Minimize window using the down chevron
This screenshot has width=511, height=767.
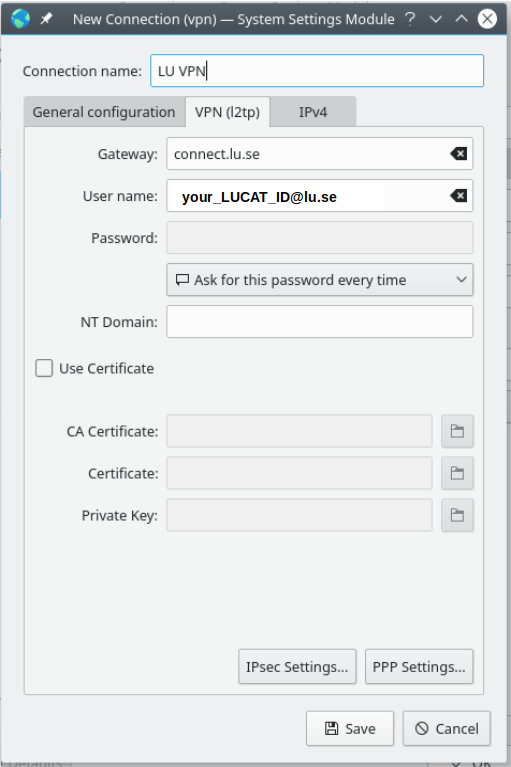[x=436, y=19]
